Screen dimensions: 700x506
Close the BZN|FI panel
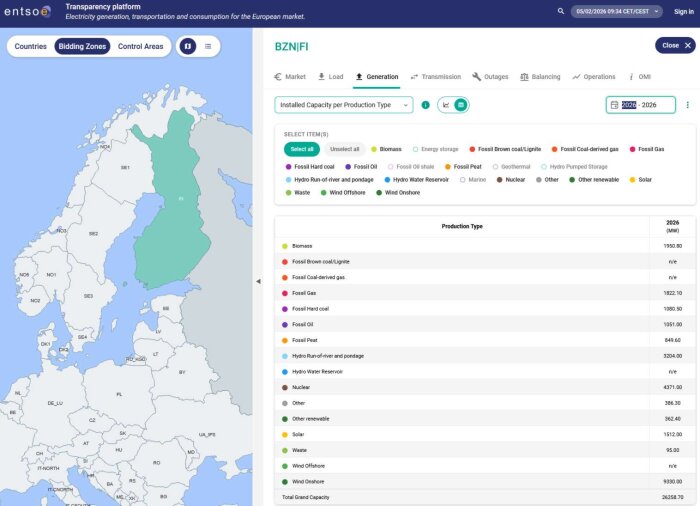pos(675,46)
